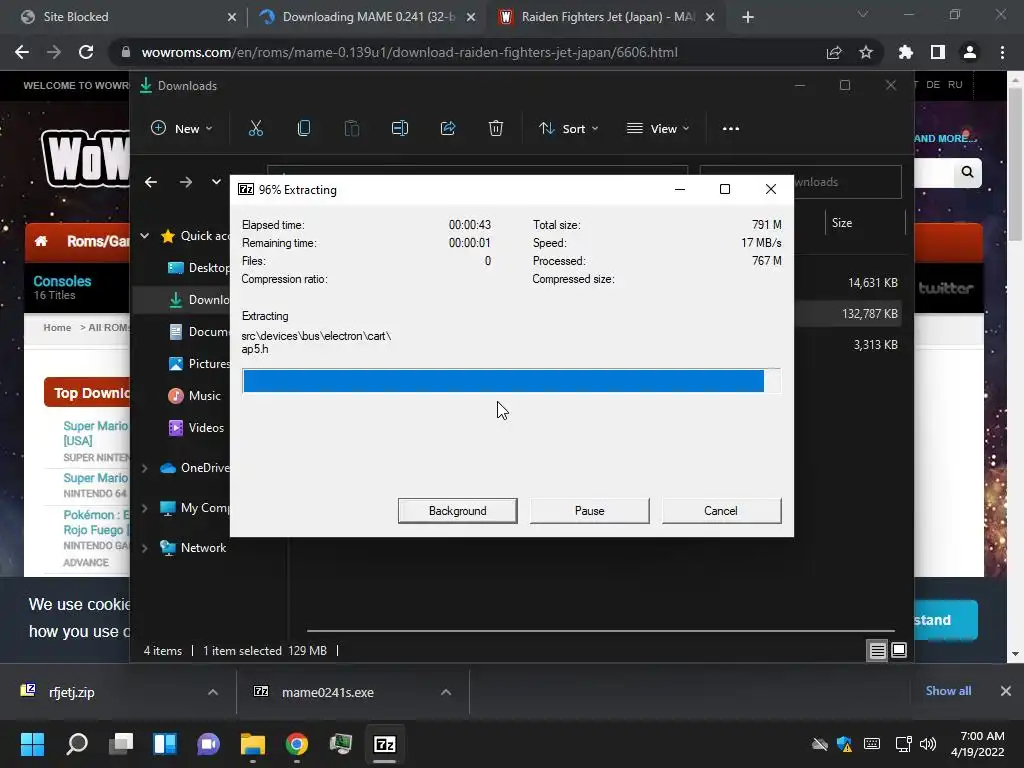
Task: Expand the My Computer tree node
Action: pos(145,508)
